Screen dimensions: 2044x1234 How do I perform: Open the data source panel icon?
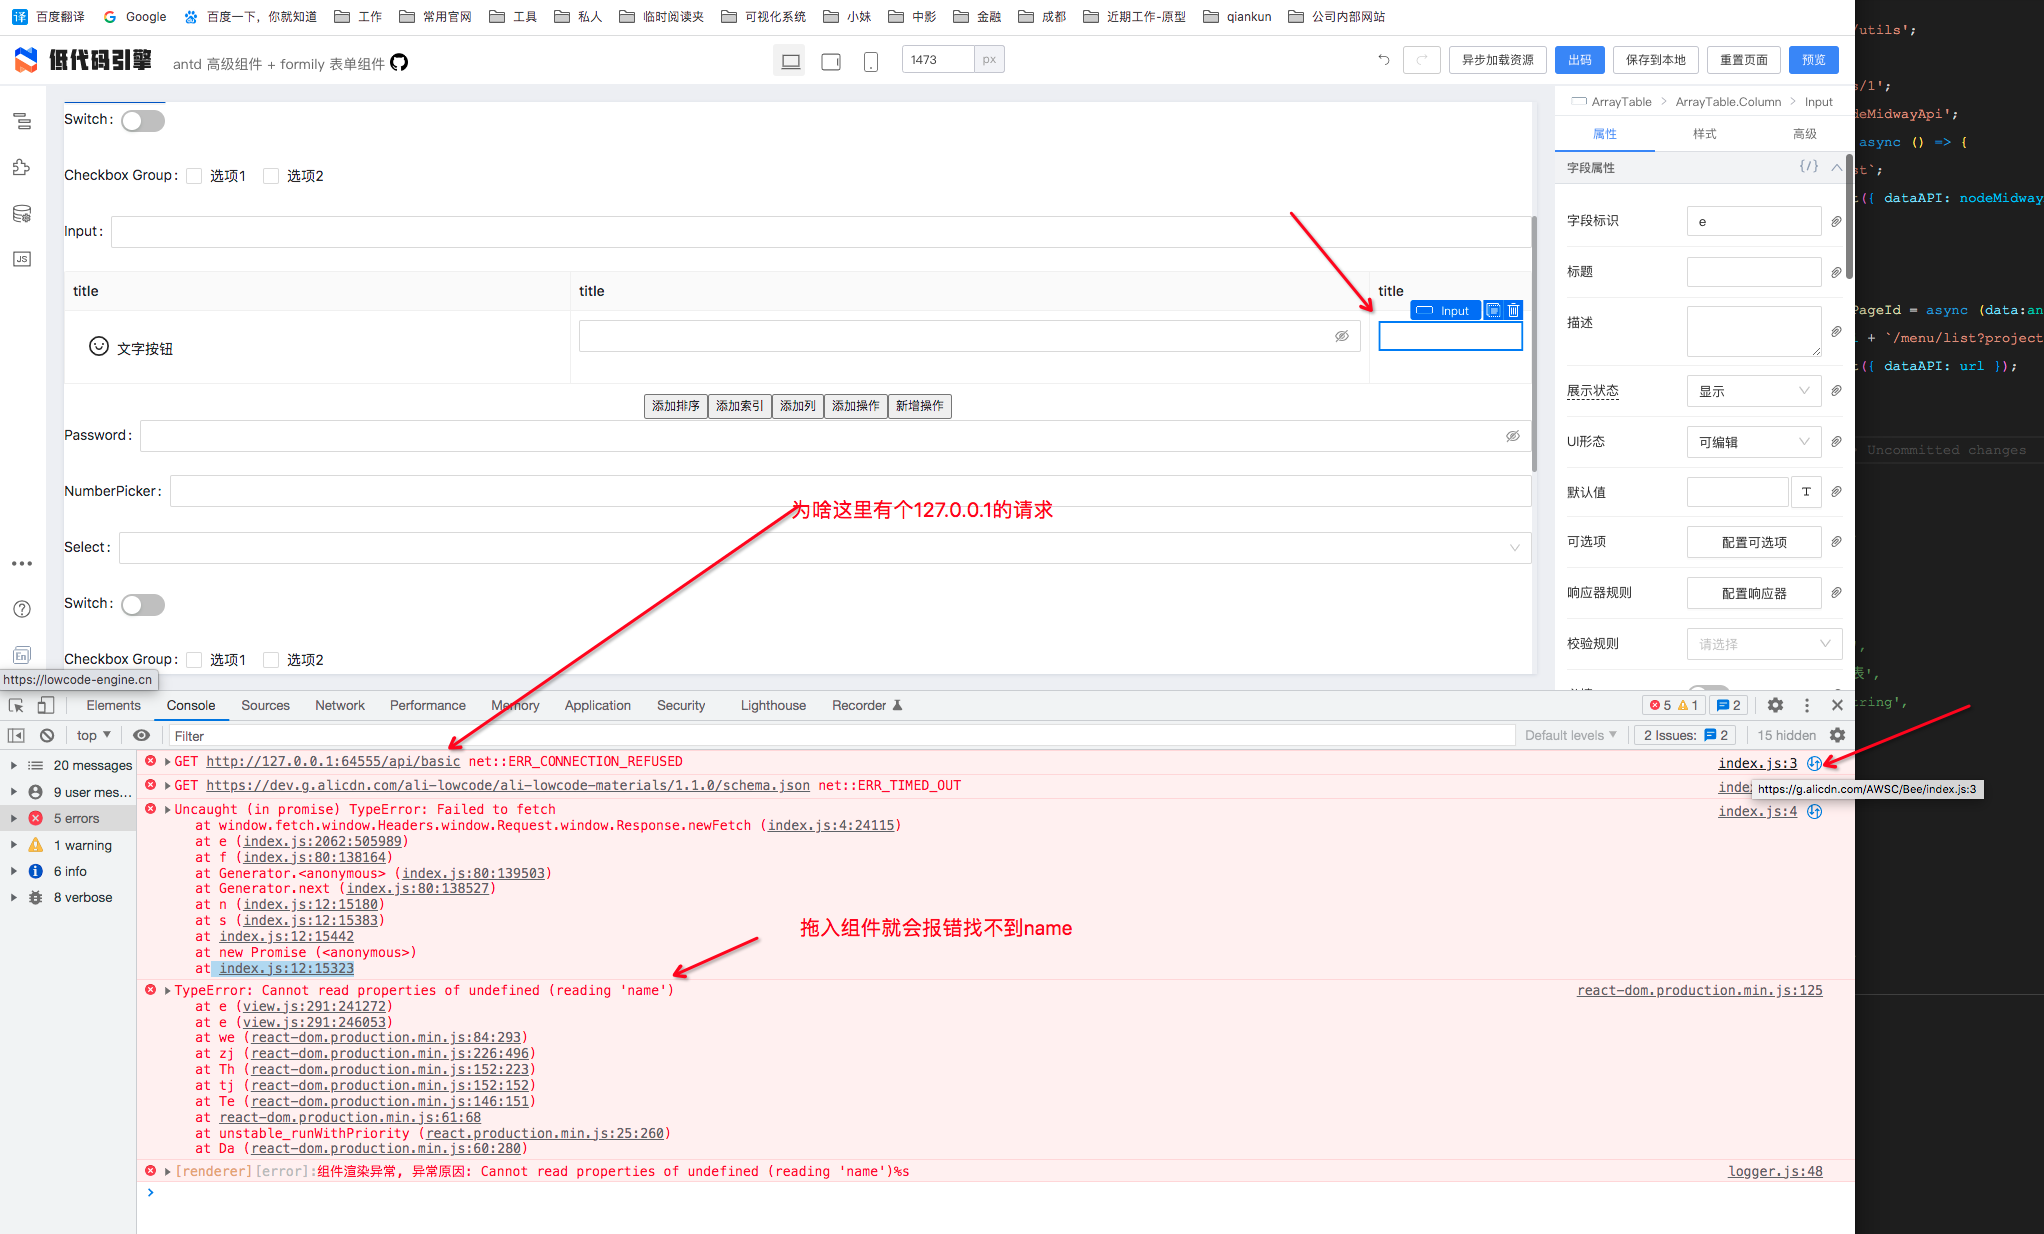22,213
